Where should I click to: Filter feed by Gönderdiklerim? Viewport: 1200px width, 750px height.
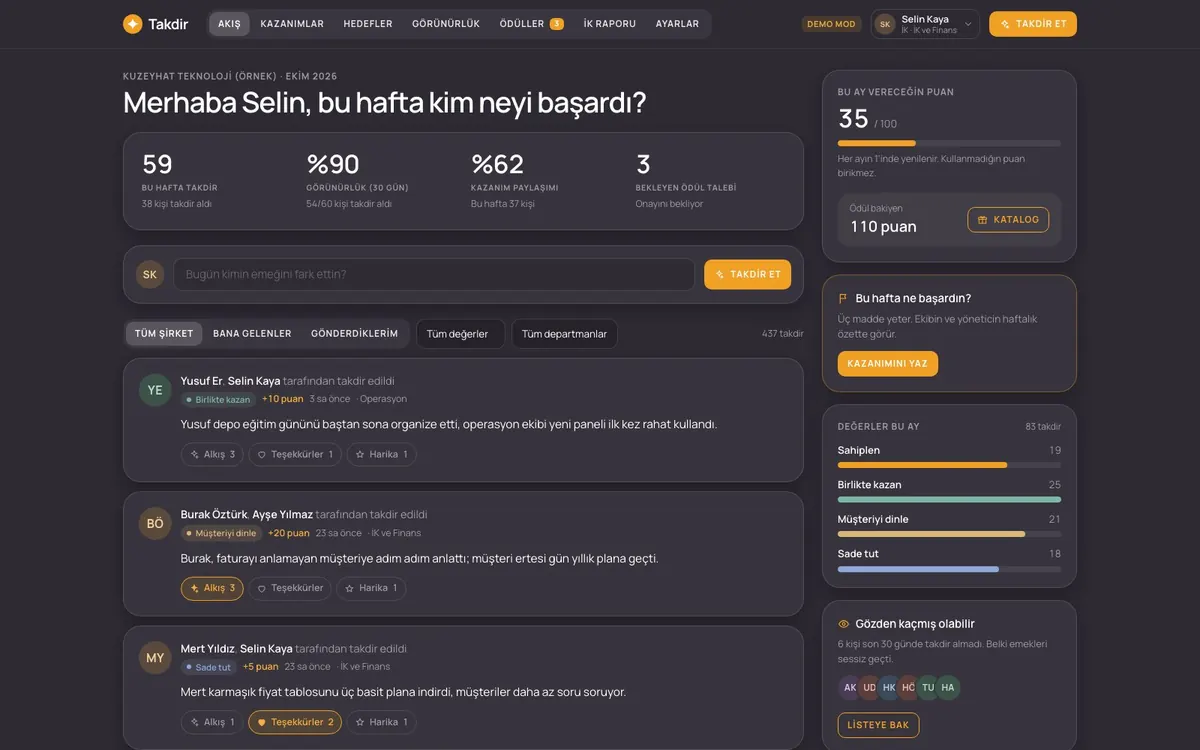tap(354, 334)
